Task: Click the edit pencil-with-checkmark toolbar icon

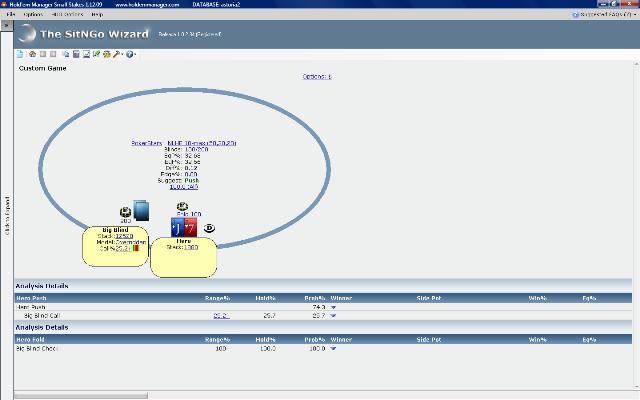Action: pyautogui.click(x=96, y=54)
